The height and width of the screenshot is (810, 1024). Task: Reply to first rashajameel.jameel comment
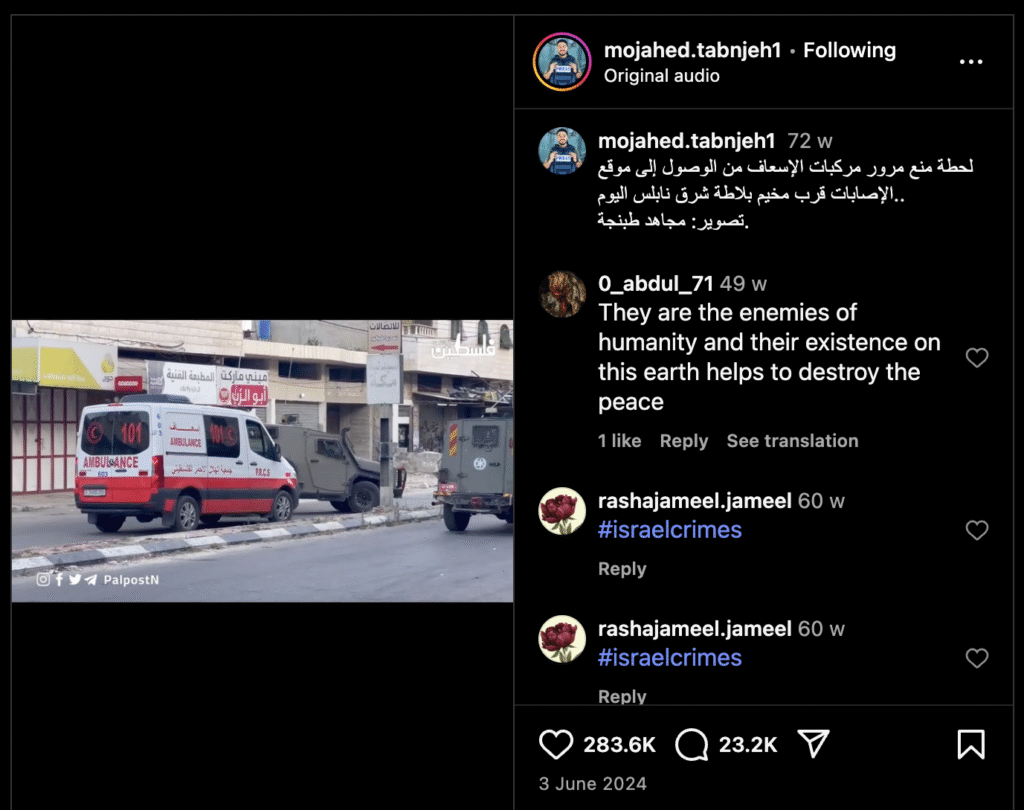[x=622, y=569]
